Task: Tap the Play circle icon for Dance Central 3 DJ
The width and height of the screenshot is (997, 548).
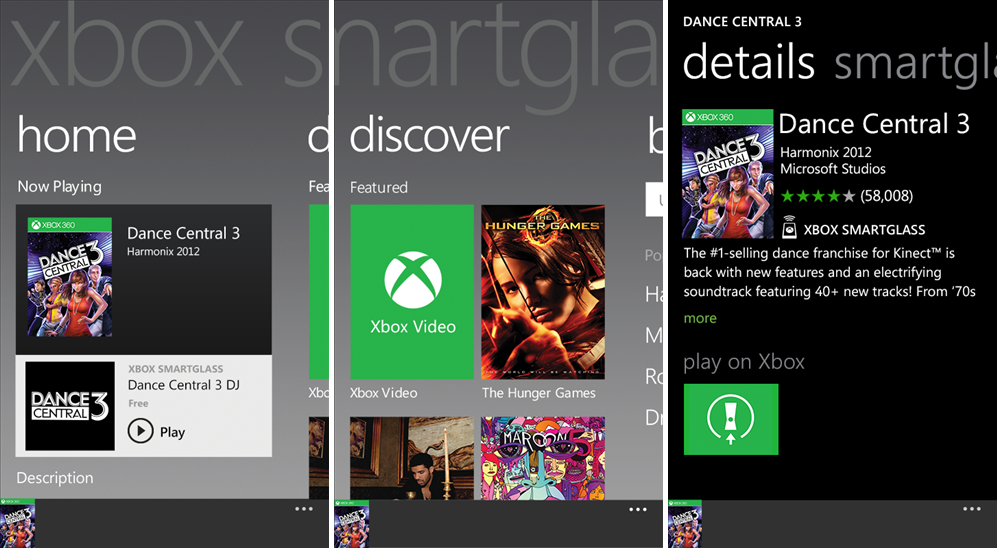Action: point(141,431)
